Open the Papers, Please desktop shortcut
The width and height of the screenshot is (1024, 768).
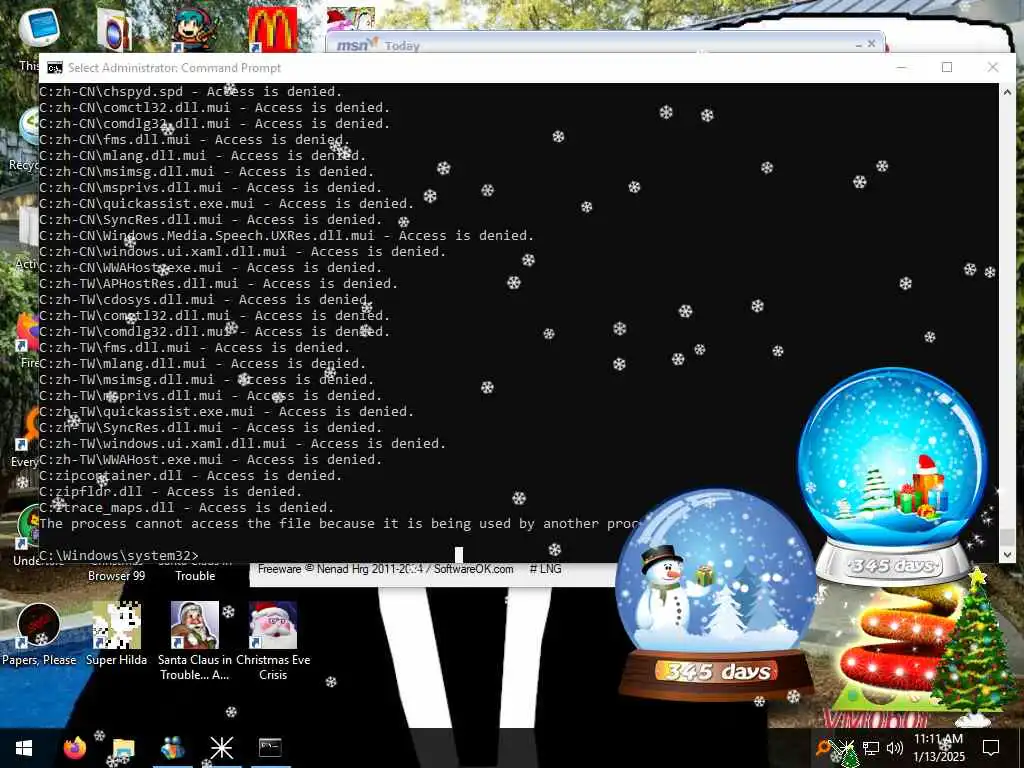[39, 633]
